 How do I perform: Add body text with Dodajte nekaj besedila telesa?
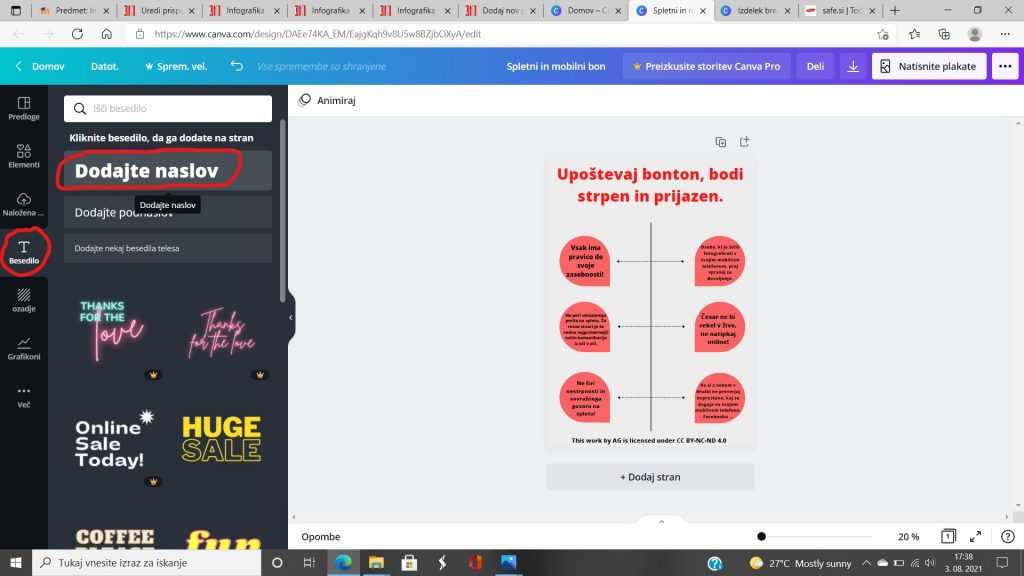(x=168, y=248)
